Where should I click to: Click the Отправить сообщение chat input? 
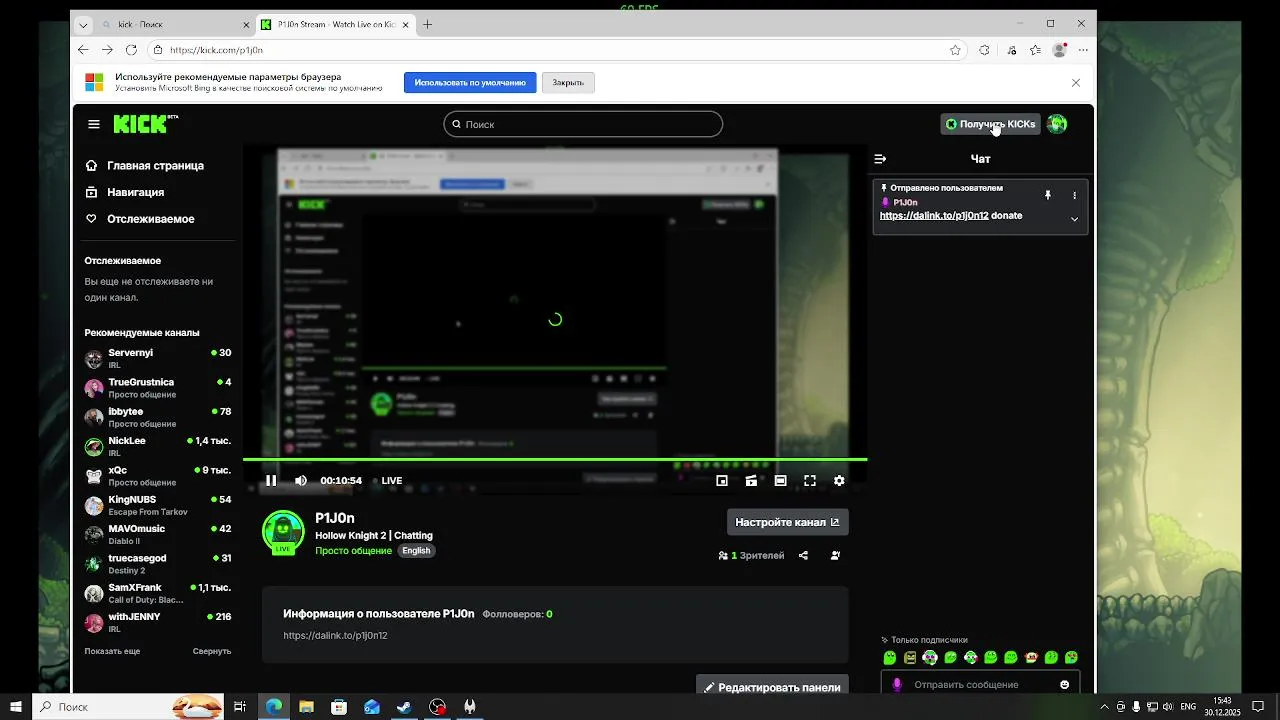click(980, 685)
